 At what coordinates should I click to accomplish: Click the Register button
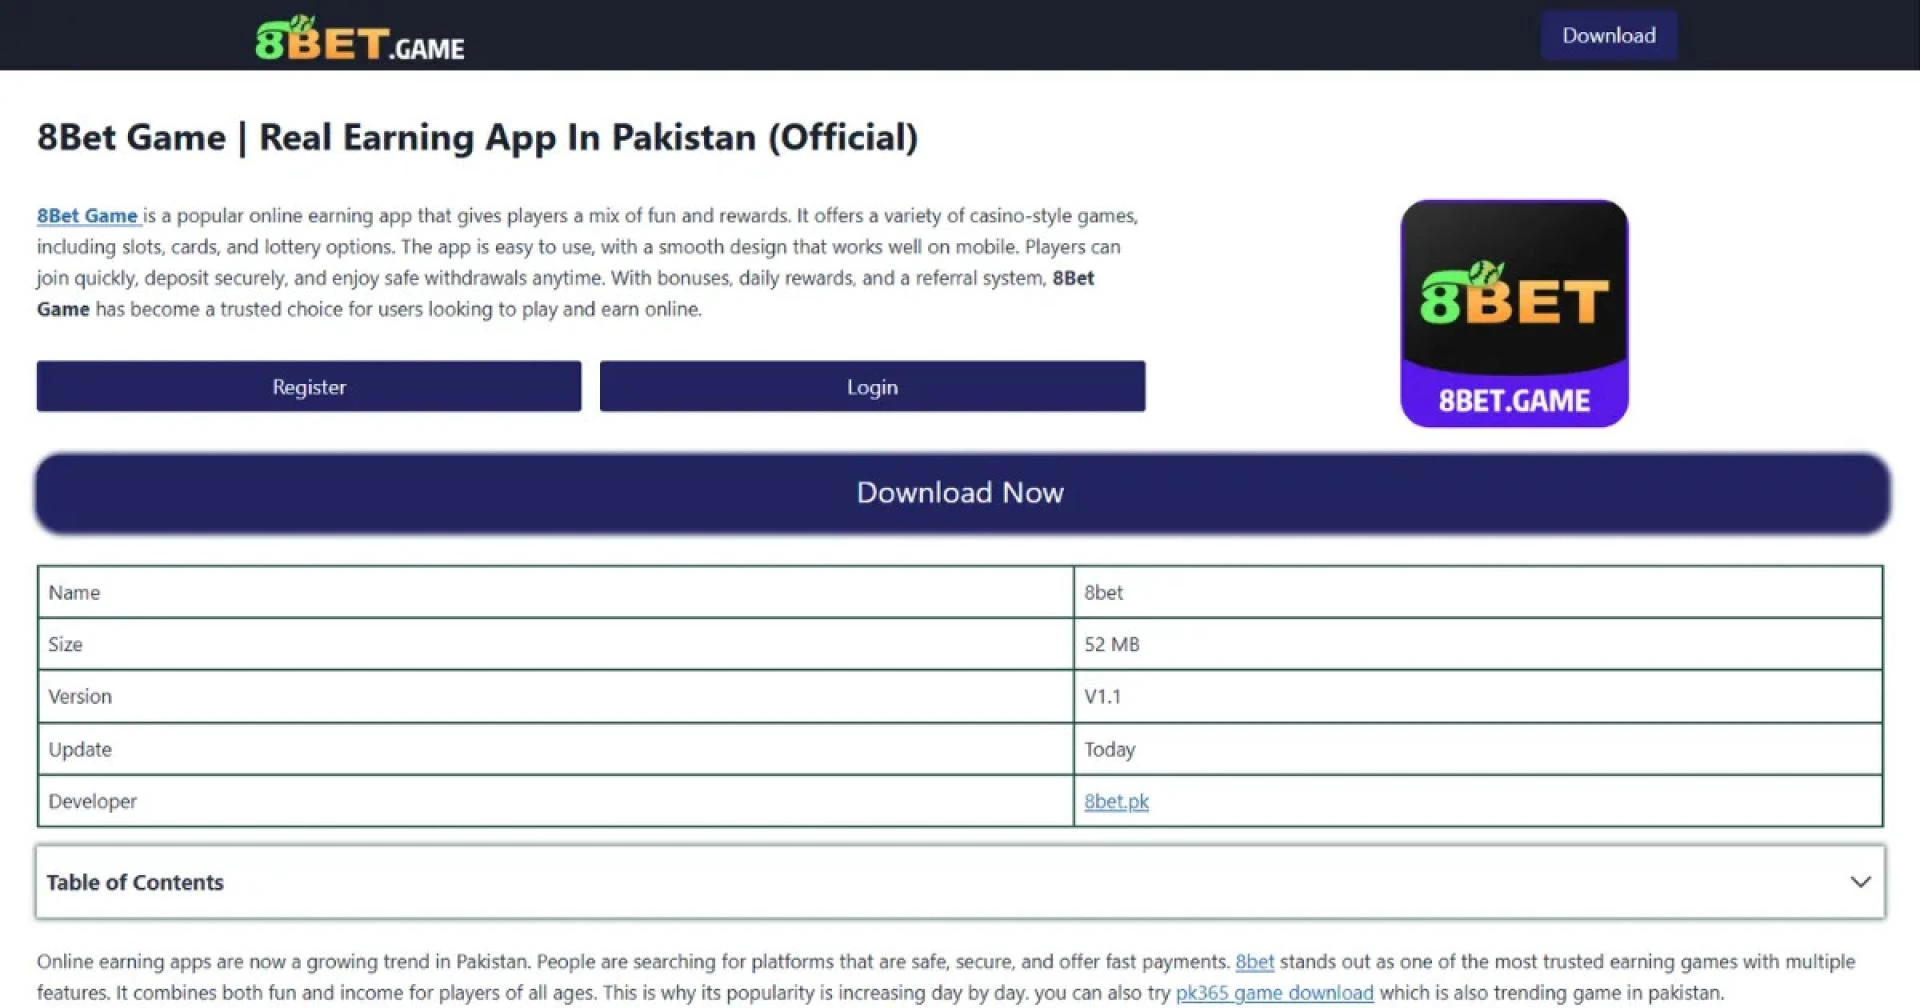[308, 386]
